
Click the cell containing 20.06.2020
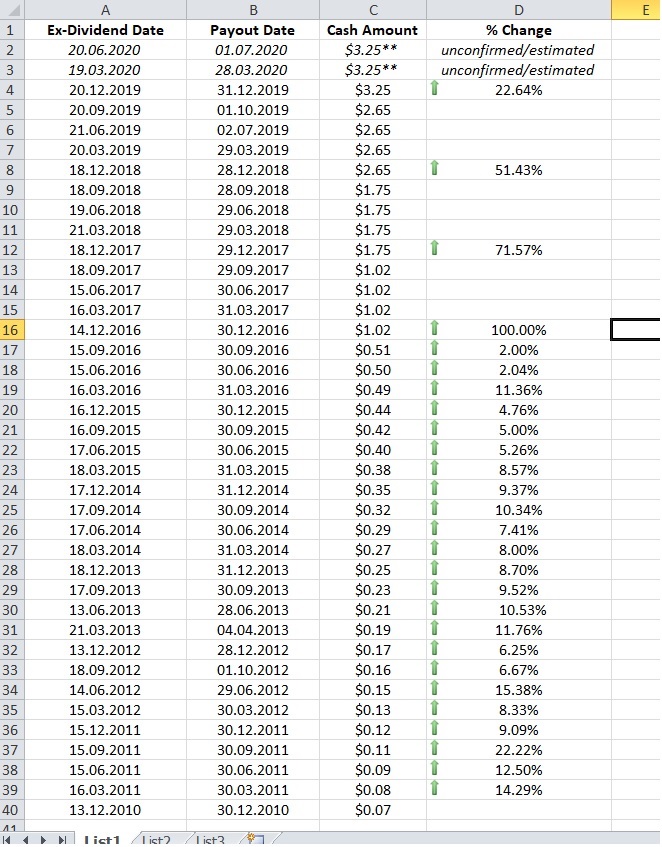pyautogui.click(x=105, y=50)
